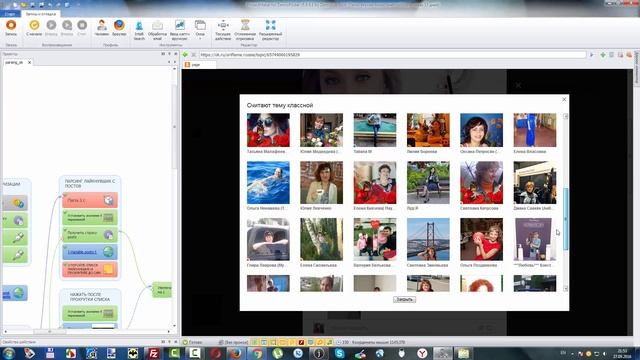This screenshot has height=360, width=640.
Task: Open uTorrent from the taskbar
Action: pyautogui.click(x=278, y=353)
